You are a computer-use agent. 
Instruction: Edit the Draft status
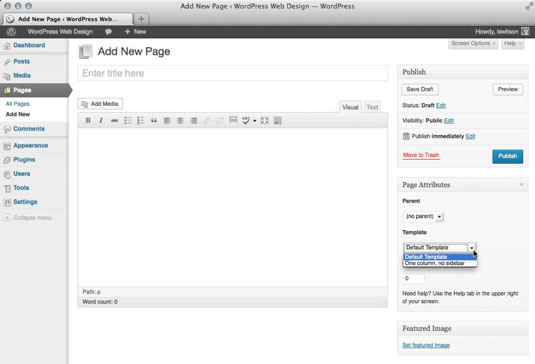pyautogui.click(x=441, y=105)
